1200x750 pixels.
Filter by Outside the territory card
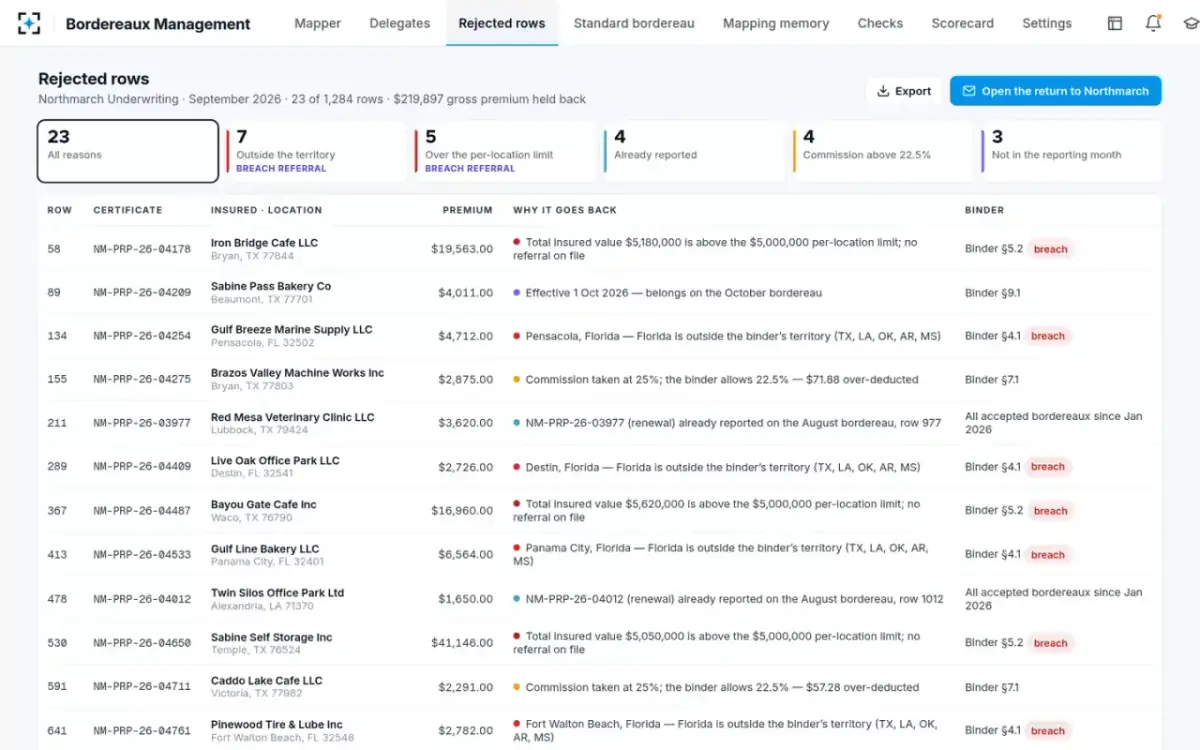point(317,151)
